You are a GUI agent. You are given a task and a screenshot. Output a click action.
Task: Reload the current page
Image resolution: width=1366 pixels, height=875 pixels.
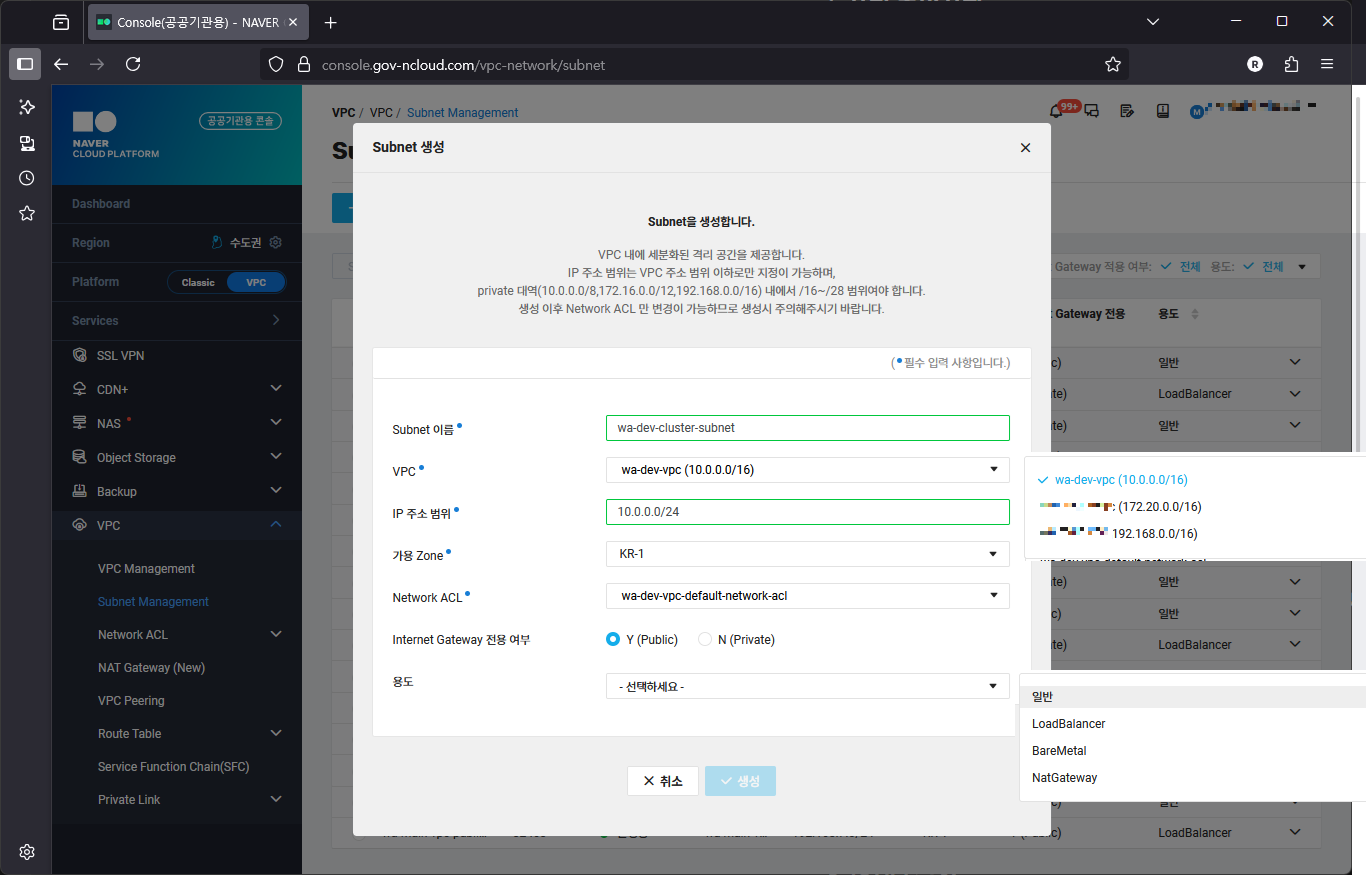(x=133, y=64)
